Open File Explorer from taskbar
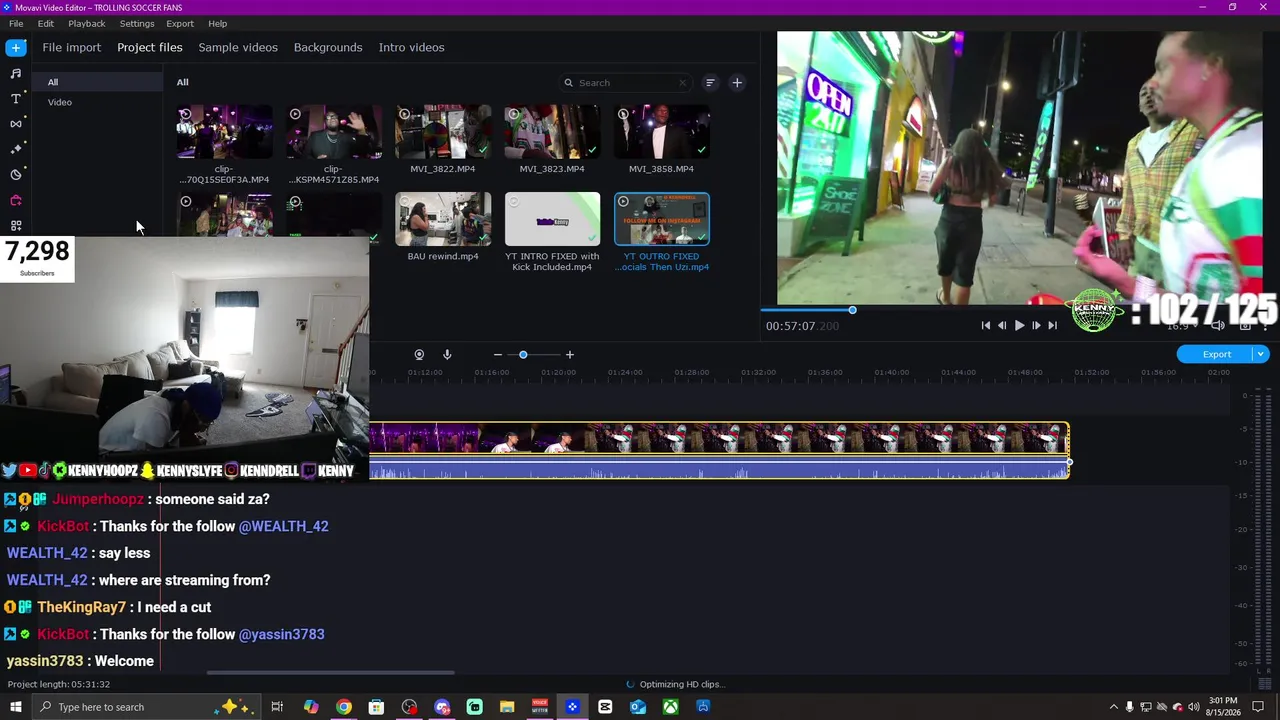1280x720 pixels. tap(507, 707)
